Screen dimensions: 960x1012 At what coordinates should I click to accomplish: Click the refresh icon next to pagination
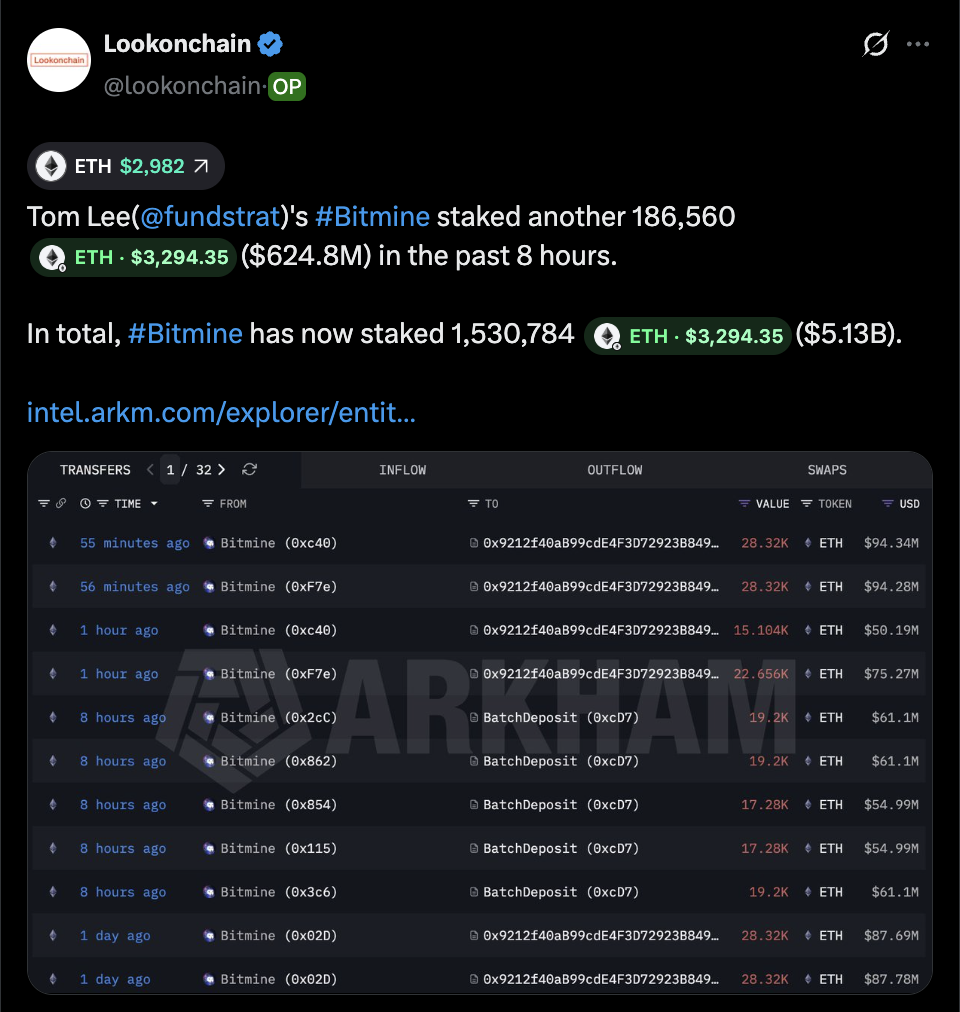[249, 470]
